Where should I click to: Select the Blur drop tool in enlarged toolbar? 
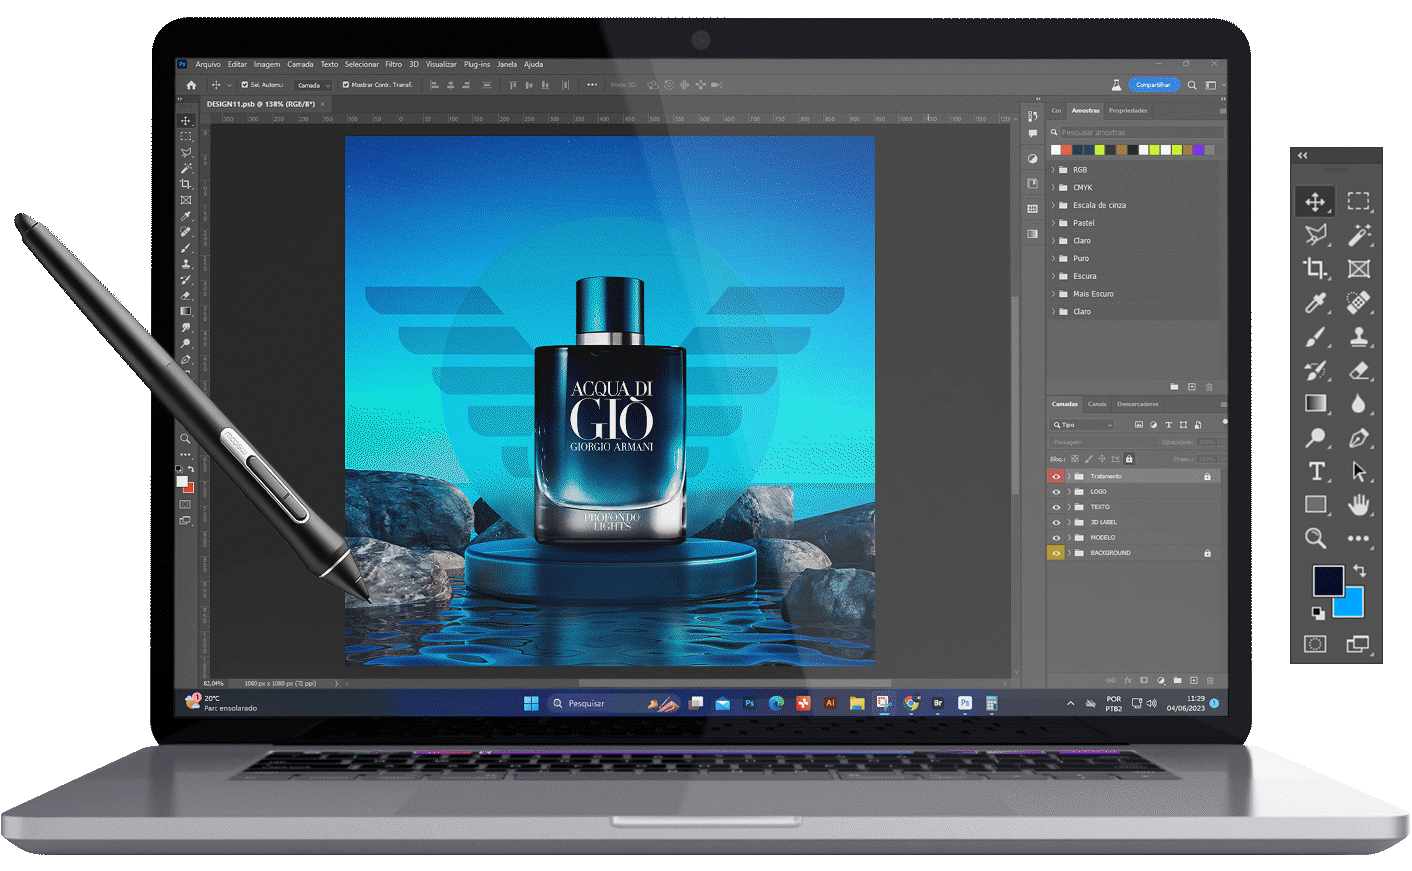point(1358,404)
